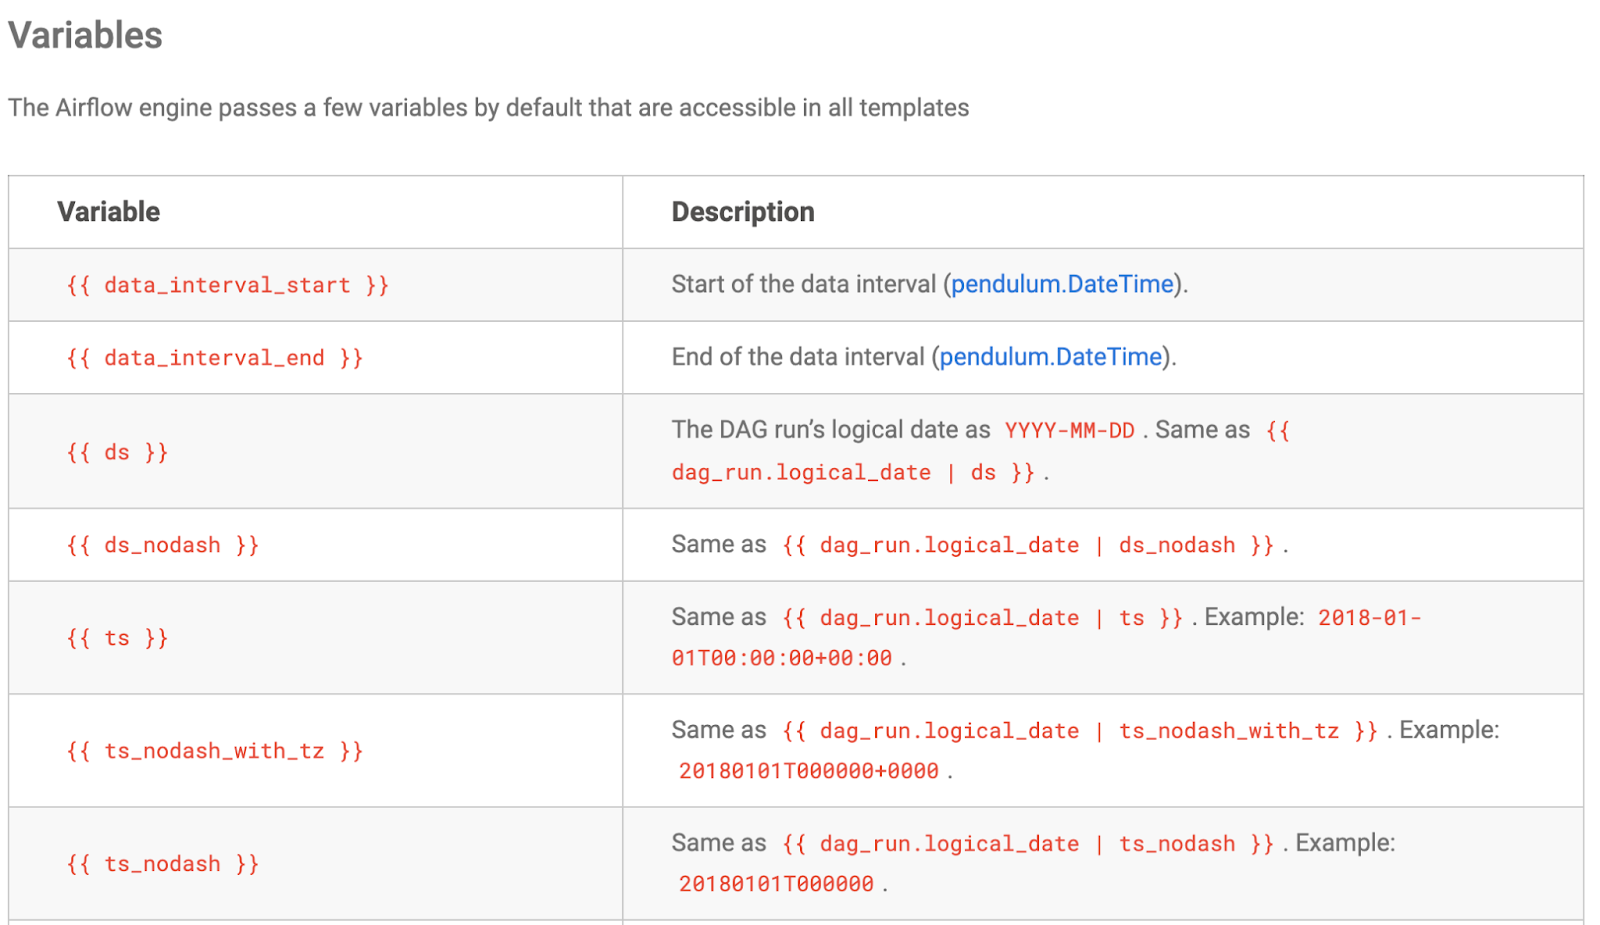This screenshot has height=925, width=1600.
Task: Click the 'dag_run.logical_date | ds_nodash' code snippet
Action: pyautogui.click(x=1027, y=546)
